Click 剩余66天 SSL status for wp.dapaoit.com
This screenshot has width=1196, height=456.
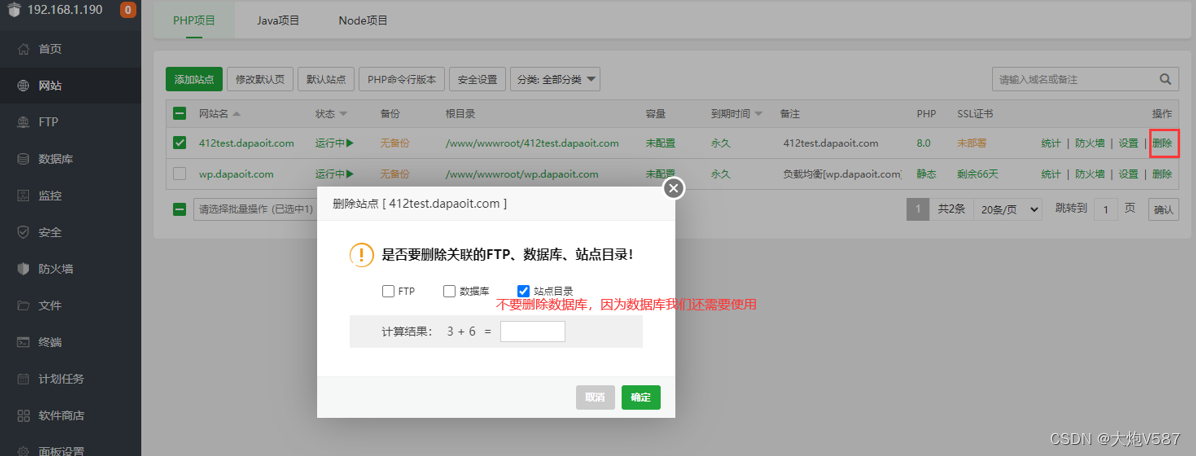(977, 174)
